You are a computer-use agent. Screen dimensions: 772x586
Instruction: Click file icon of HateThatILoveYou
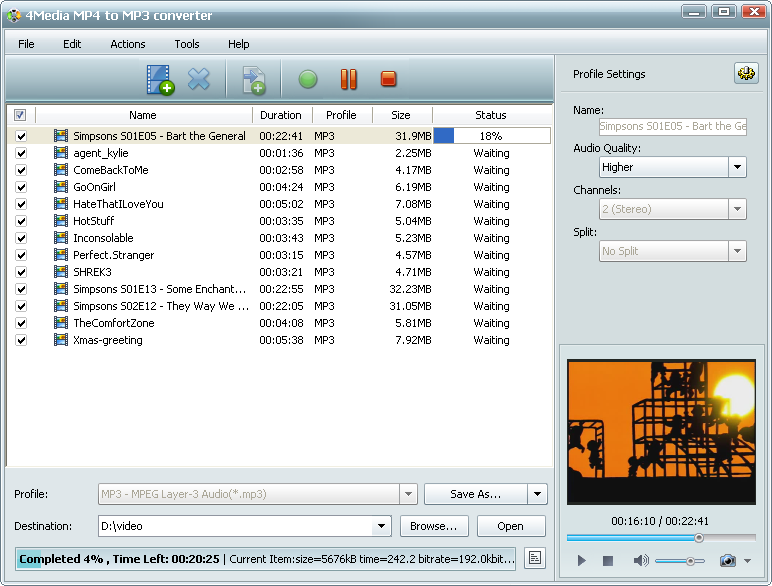click(61, 204)
